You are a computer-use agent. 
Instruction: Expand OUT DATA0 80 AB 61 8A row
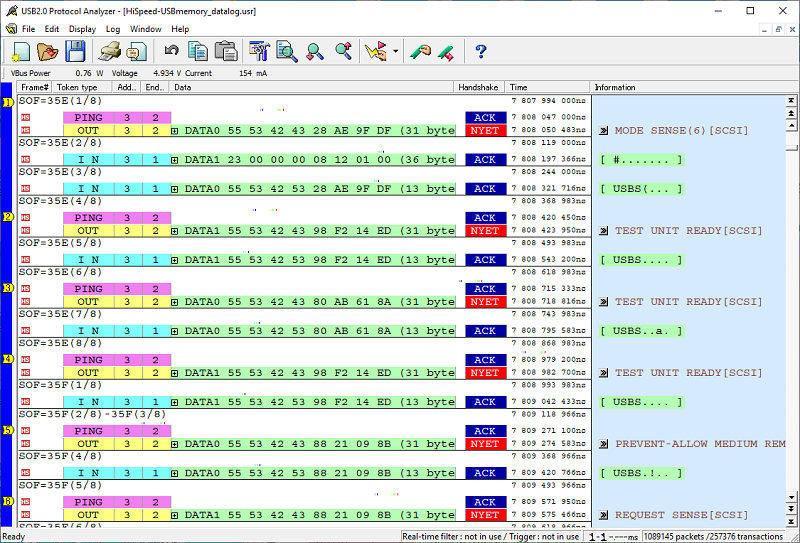pyautogui.click(x=174, y=302)
